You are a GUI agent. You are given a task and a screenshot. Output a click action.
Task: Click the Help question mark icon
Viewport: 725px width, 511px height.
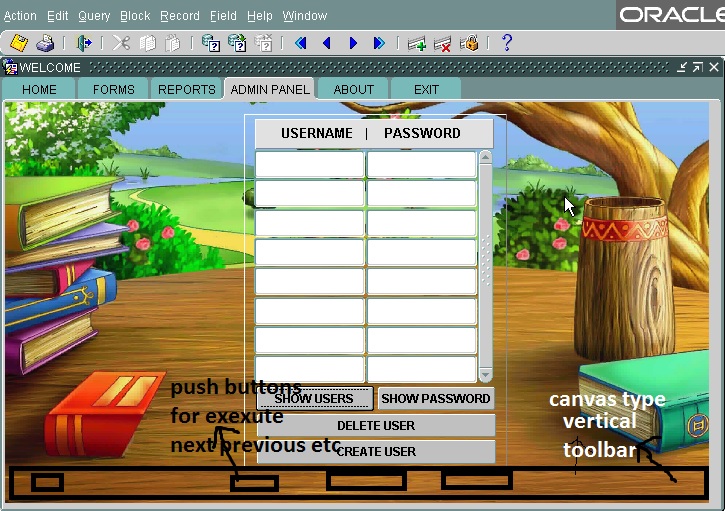507,43
